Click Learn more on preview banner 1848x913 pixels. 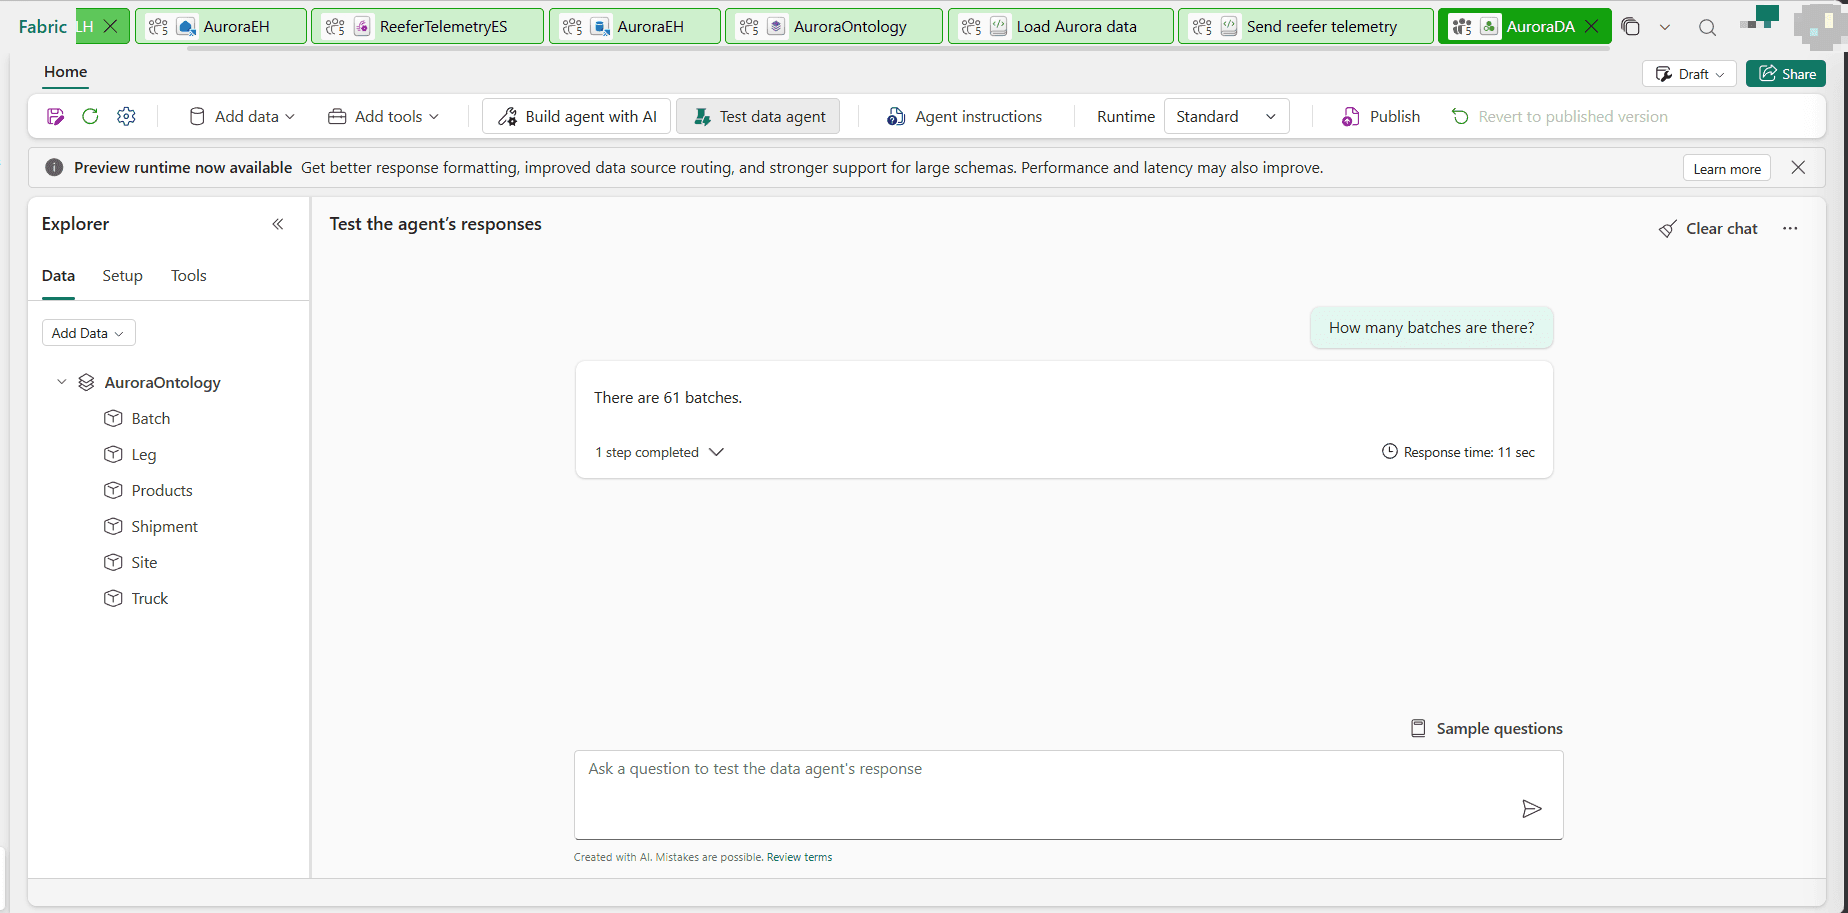tap(1727, 168)
